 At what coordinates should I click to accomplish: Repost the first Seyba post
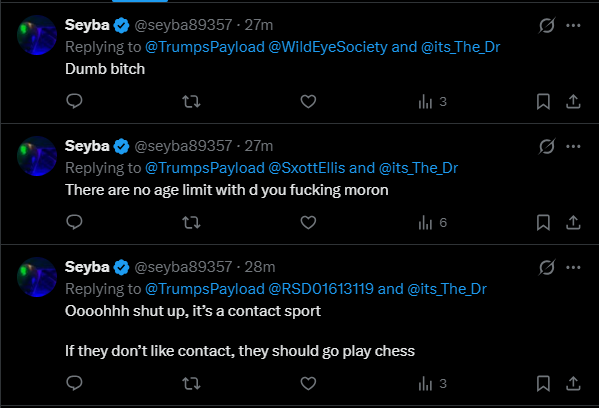(x=191, y=102)
